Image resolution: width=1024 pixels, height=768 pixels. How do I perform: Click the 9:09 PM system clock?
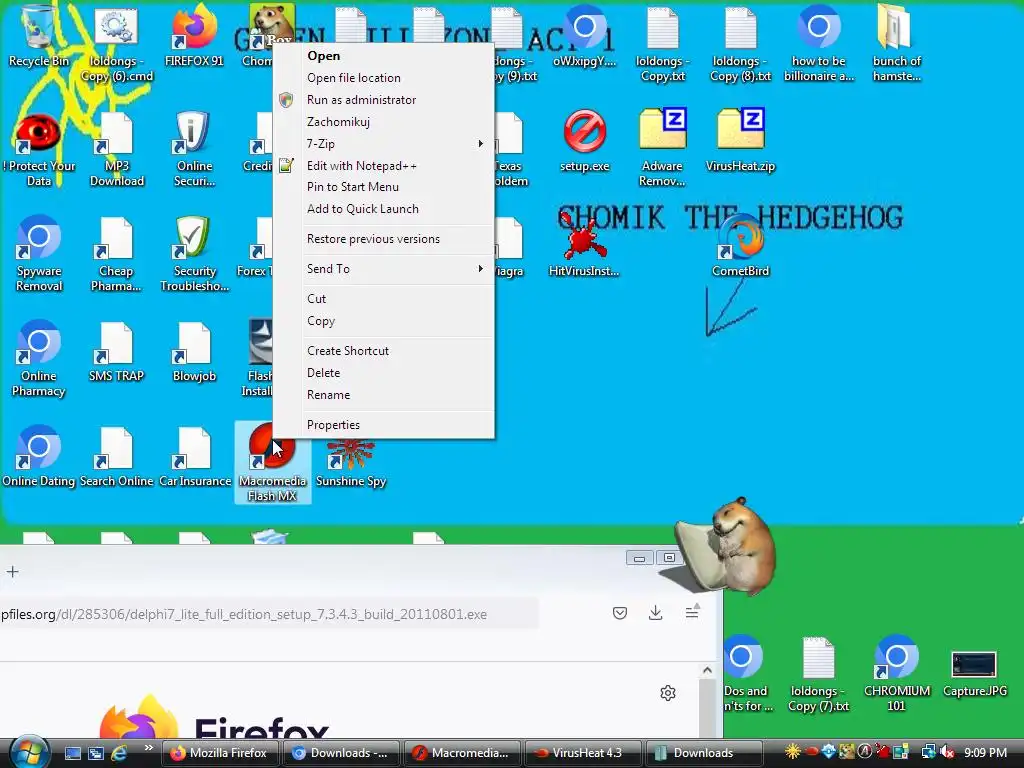coord(986,753)
